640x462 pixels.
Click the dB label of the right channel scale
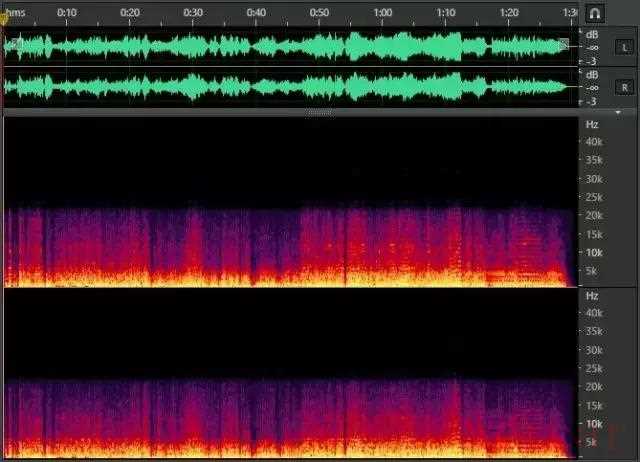point(592,75)
